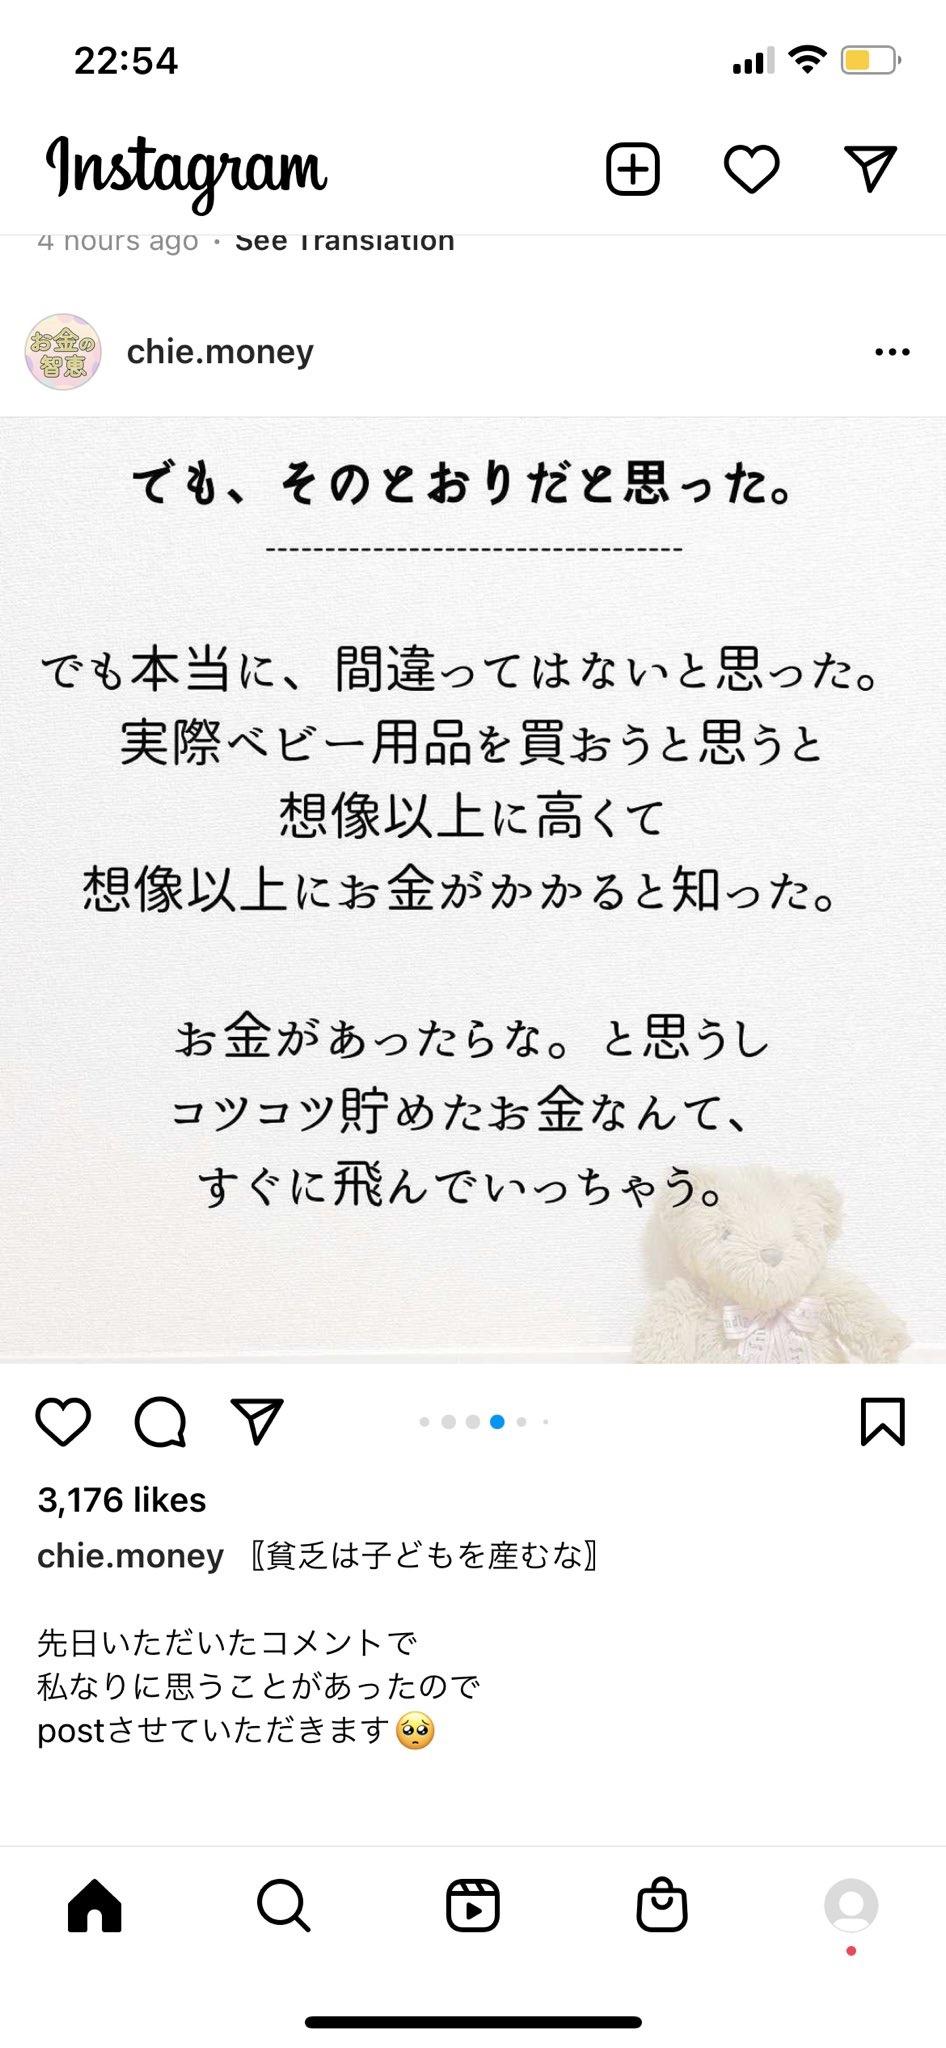
Task: Open notifications heart icon in header
Action: pyautogui.click(x=751, y=169)
